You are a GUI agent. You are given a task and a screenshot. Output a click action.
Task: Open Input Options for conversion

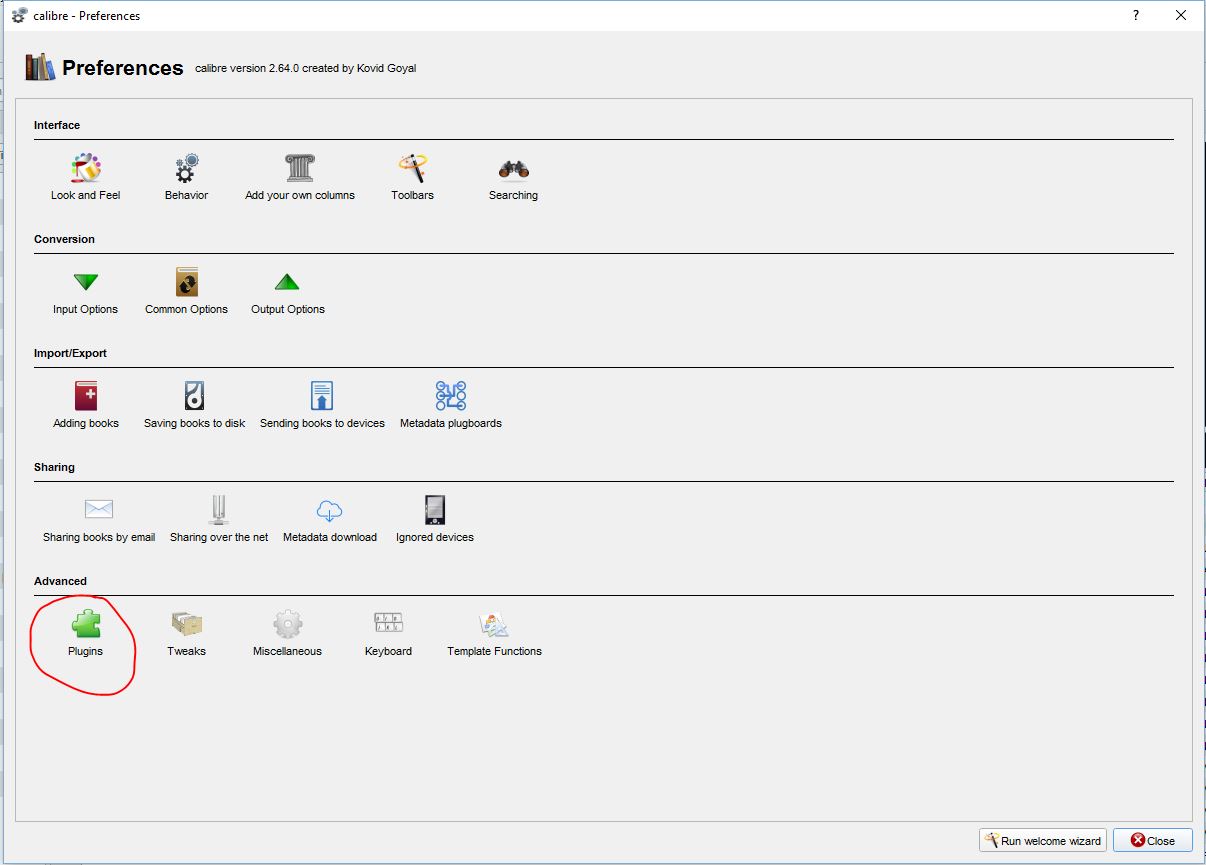(86, 292)
